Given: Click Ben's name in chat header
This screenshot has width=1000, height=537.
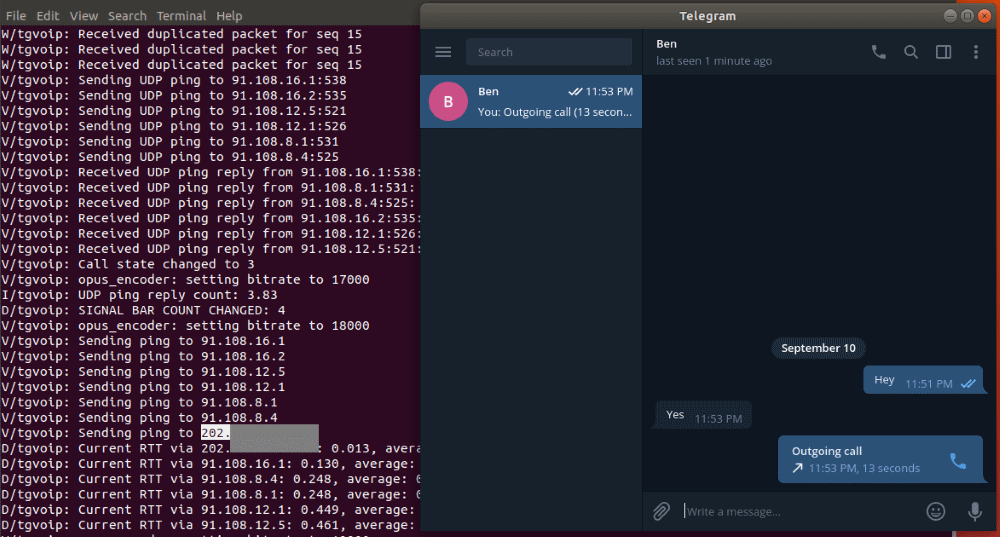Looking at the screenshot, I should click(666, 44).
